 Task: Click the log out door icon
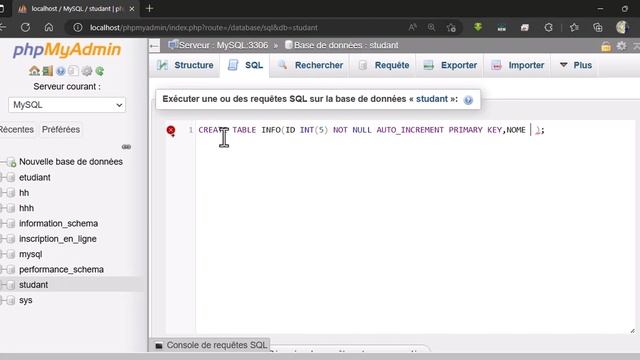click(x=48, y=71)
